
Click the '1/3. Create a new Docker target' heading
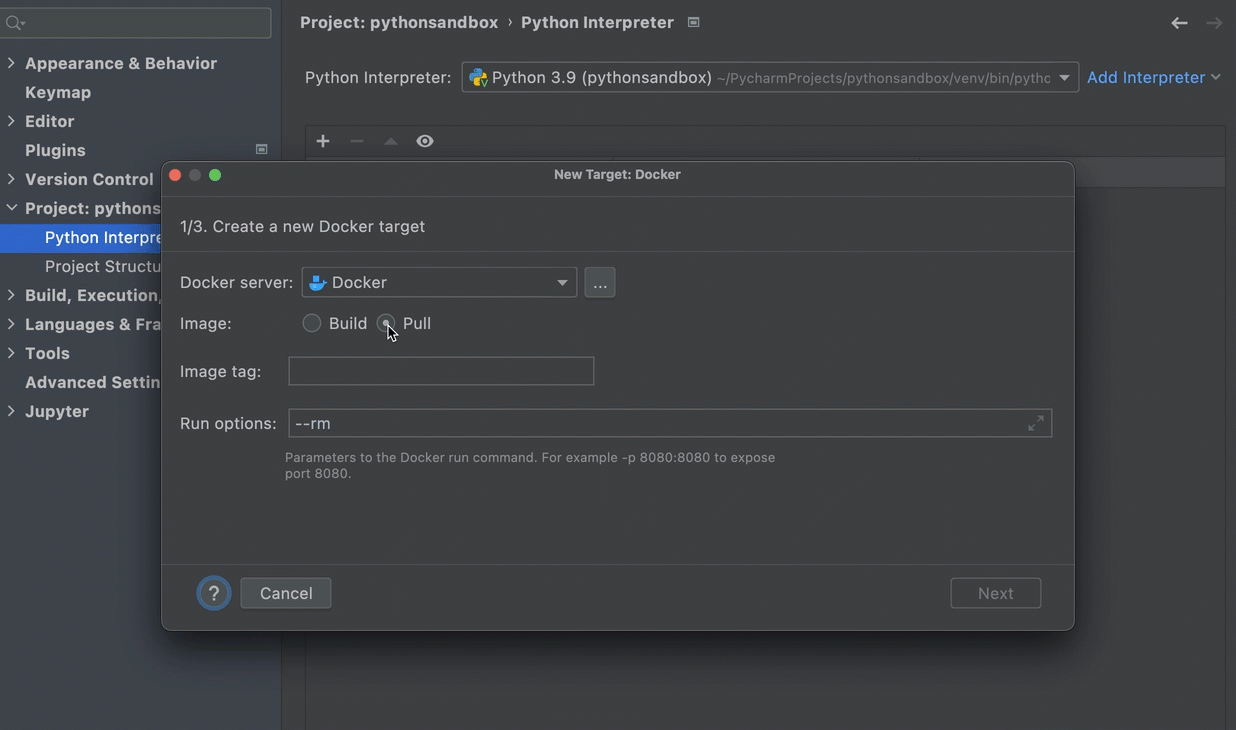(x=302, y=226)
